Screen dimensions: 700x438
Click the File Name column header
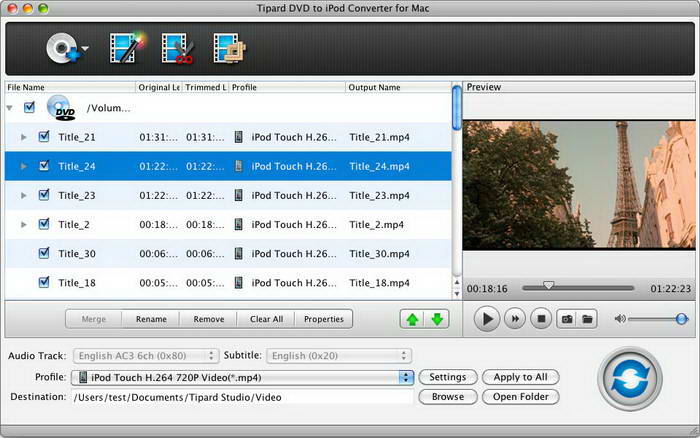(x=70, y=87)
